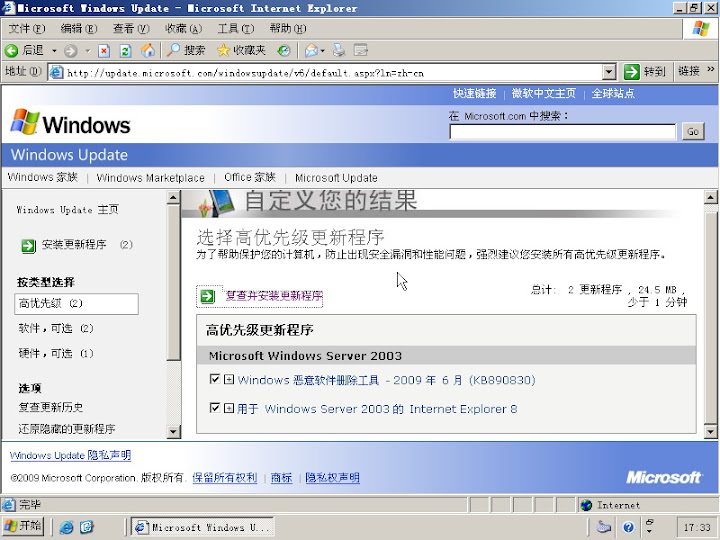Open the Back button history dropdown
This screenshot has width=720, height=540.
coord(55,51)
